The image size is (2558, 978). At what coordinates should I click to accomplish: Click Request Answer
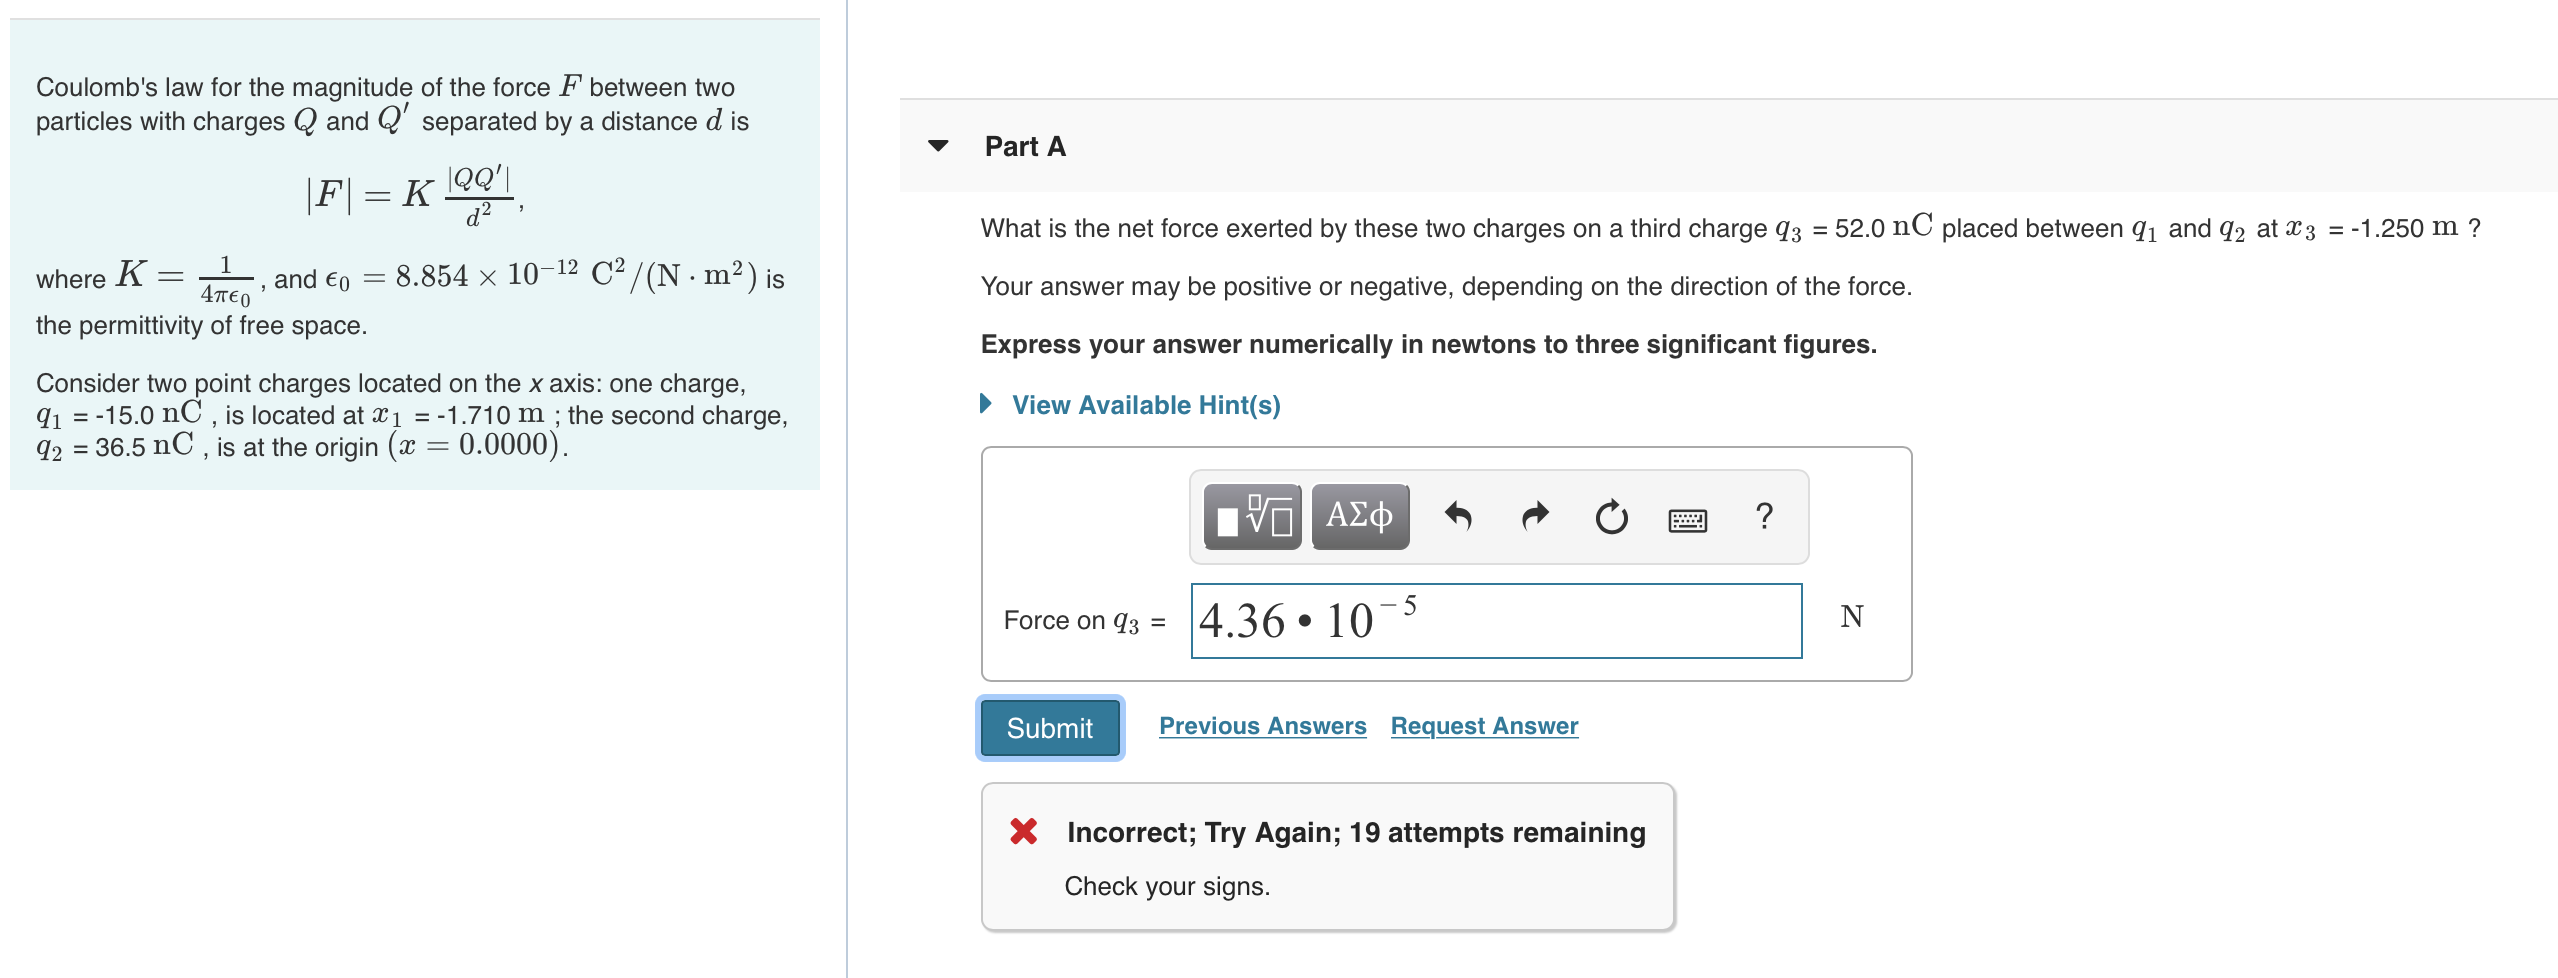point(1483,725)
